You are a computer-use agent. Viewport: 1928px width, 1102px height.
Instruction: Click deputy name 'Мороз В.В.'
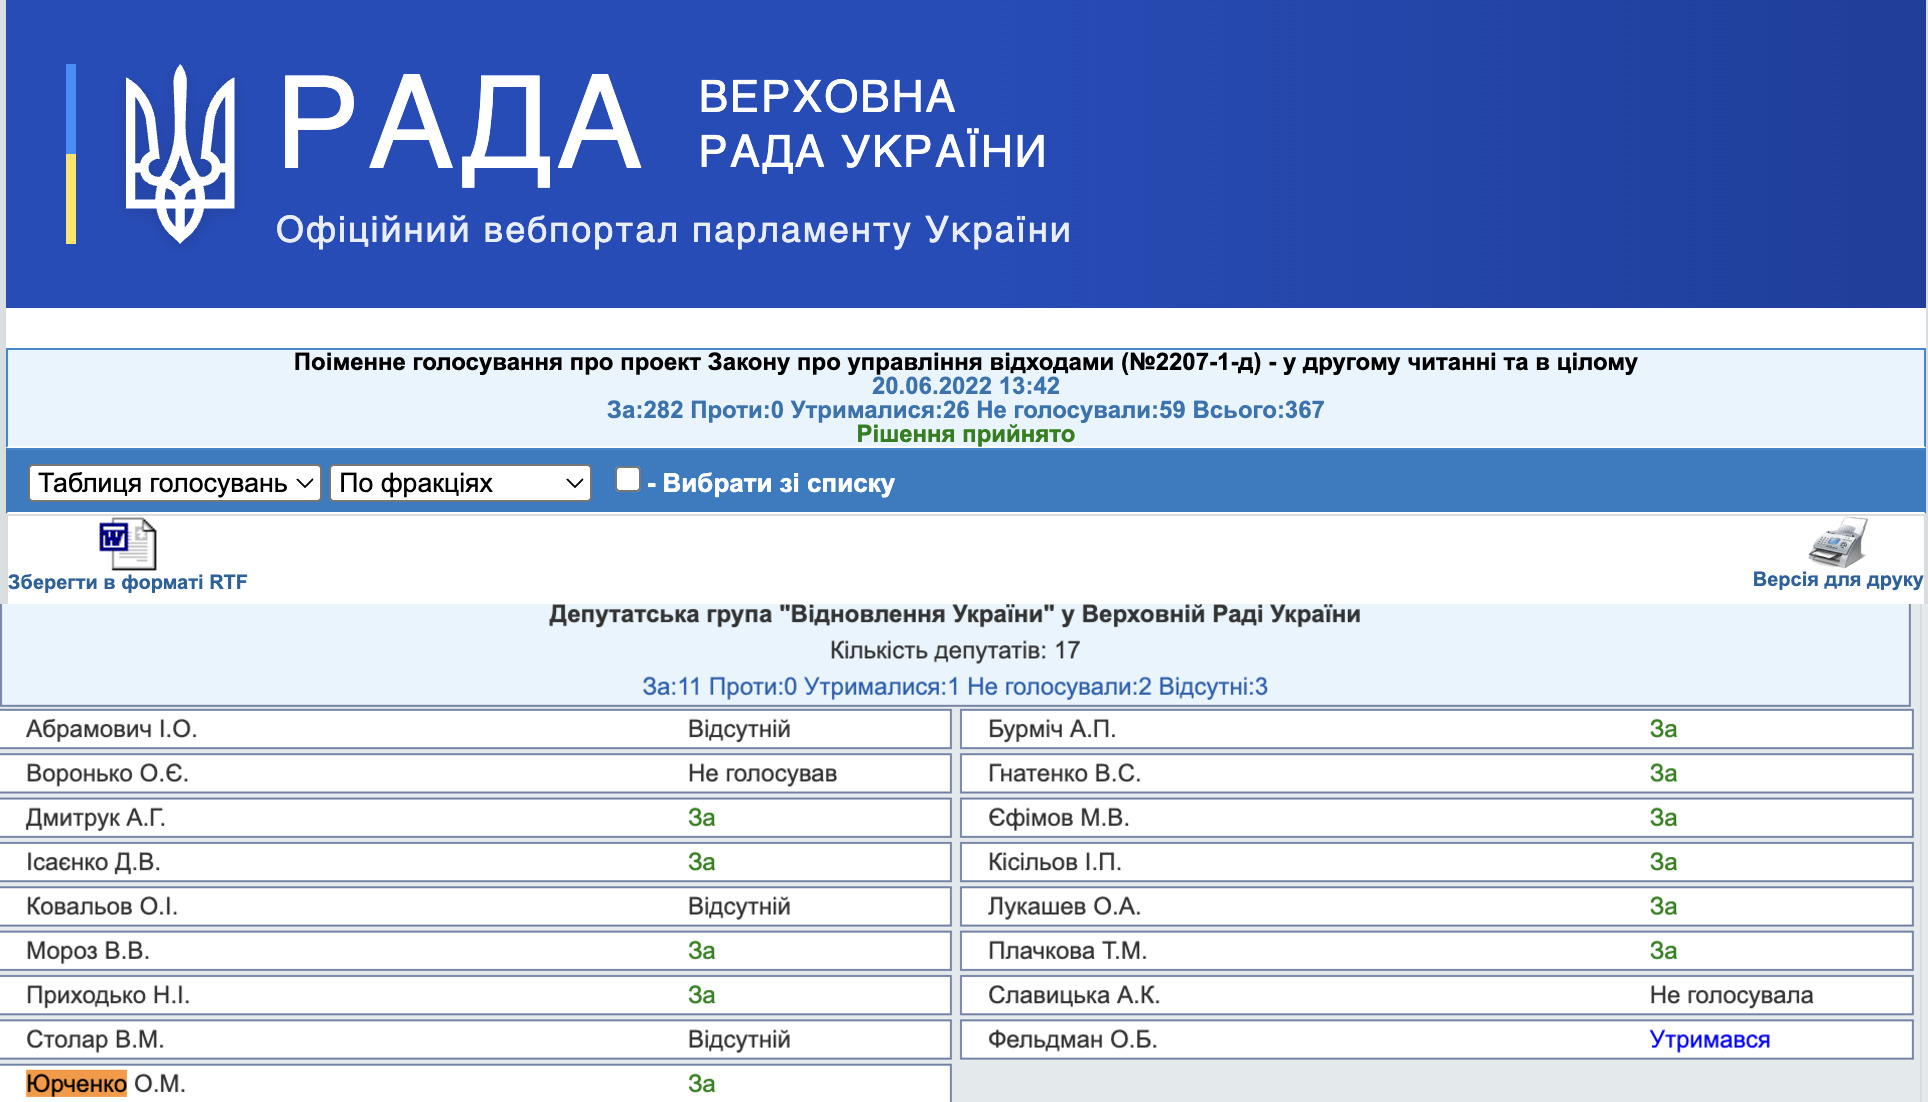coord(88,951)
